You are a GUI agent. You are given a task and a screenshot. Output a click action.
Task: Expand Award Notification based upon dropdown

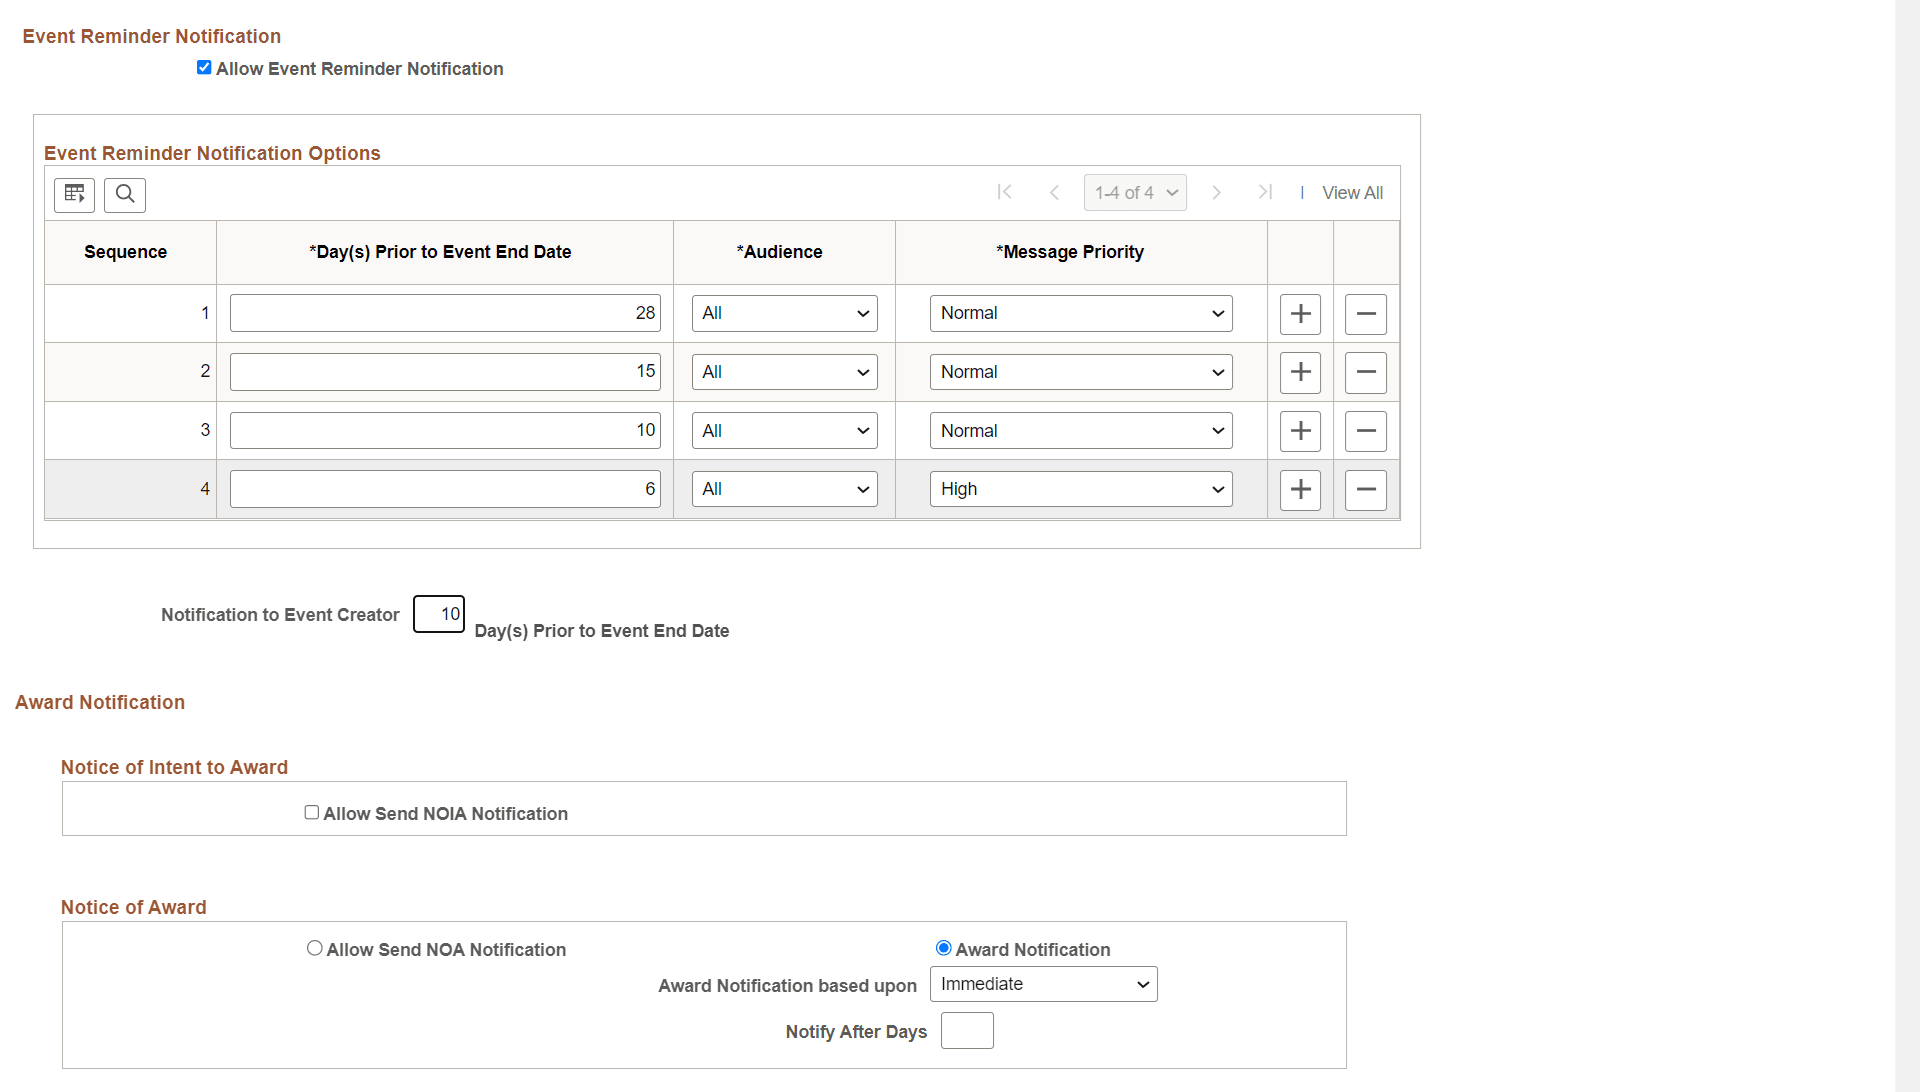point(1043,984)
